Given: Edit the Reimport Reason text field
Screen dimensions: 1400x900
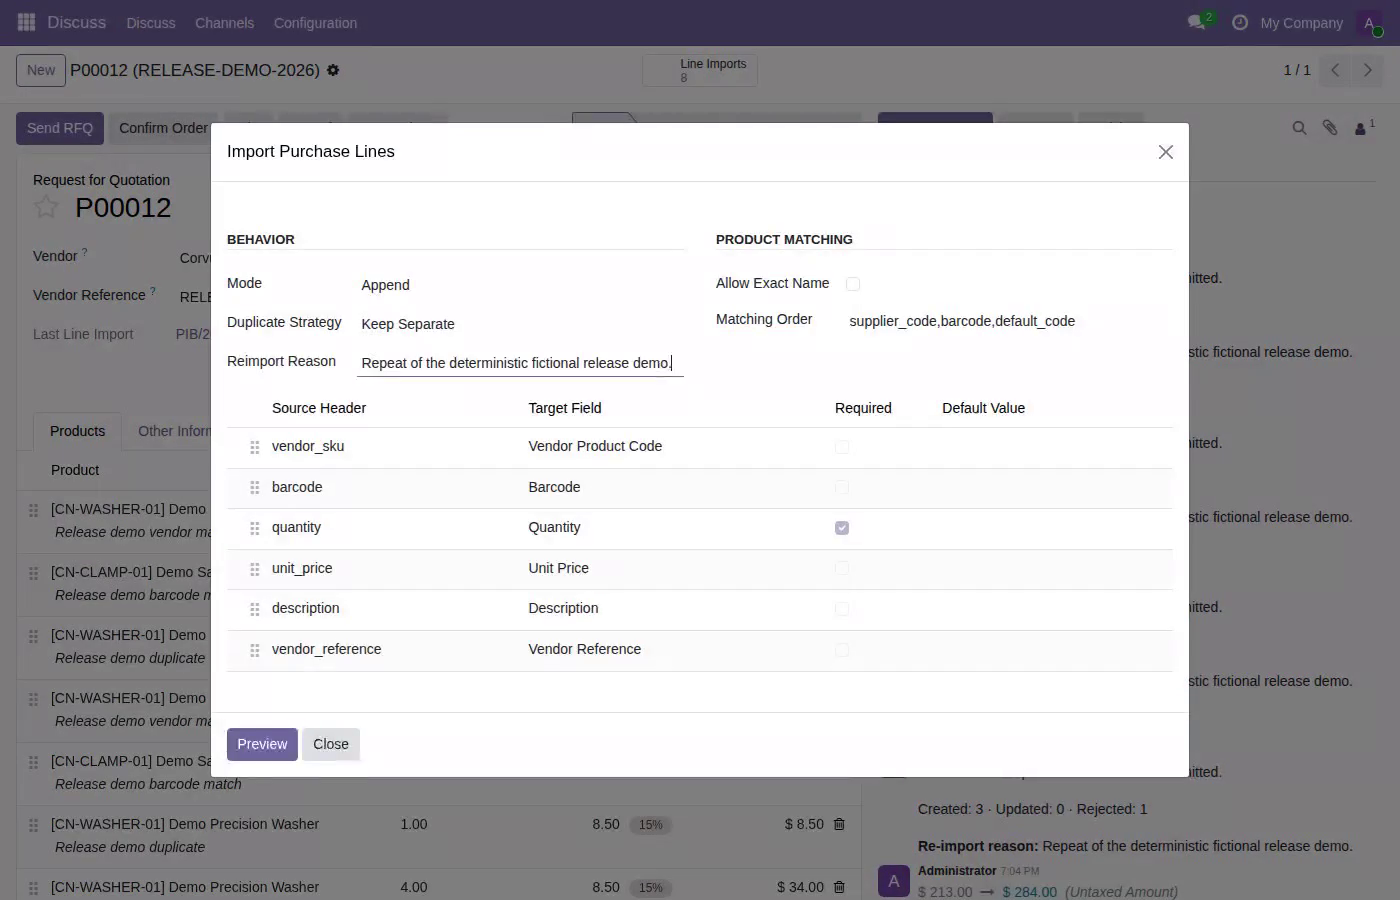Looking at the screenshot, I should [520, 363].
